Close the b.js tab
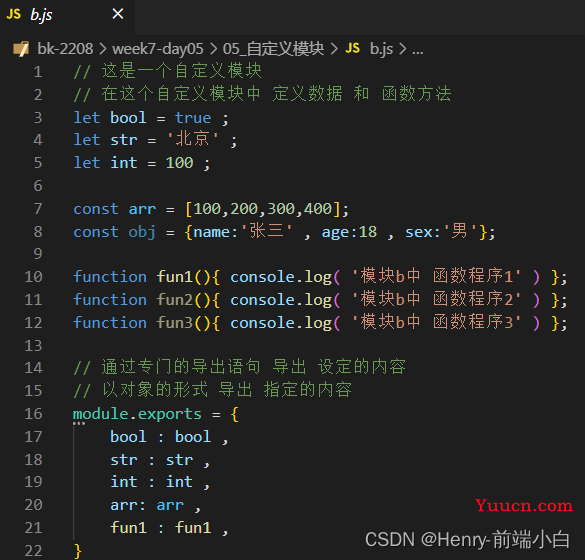 click(x=118, y=14)
